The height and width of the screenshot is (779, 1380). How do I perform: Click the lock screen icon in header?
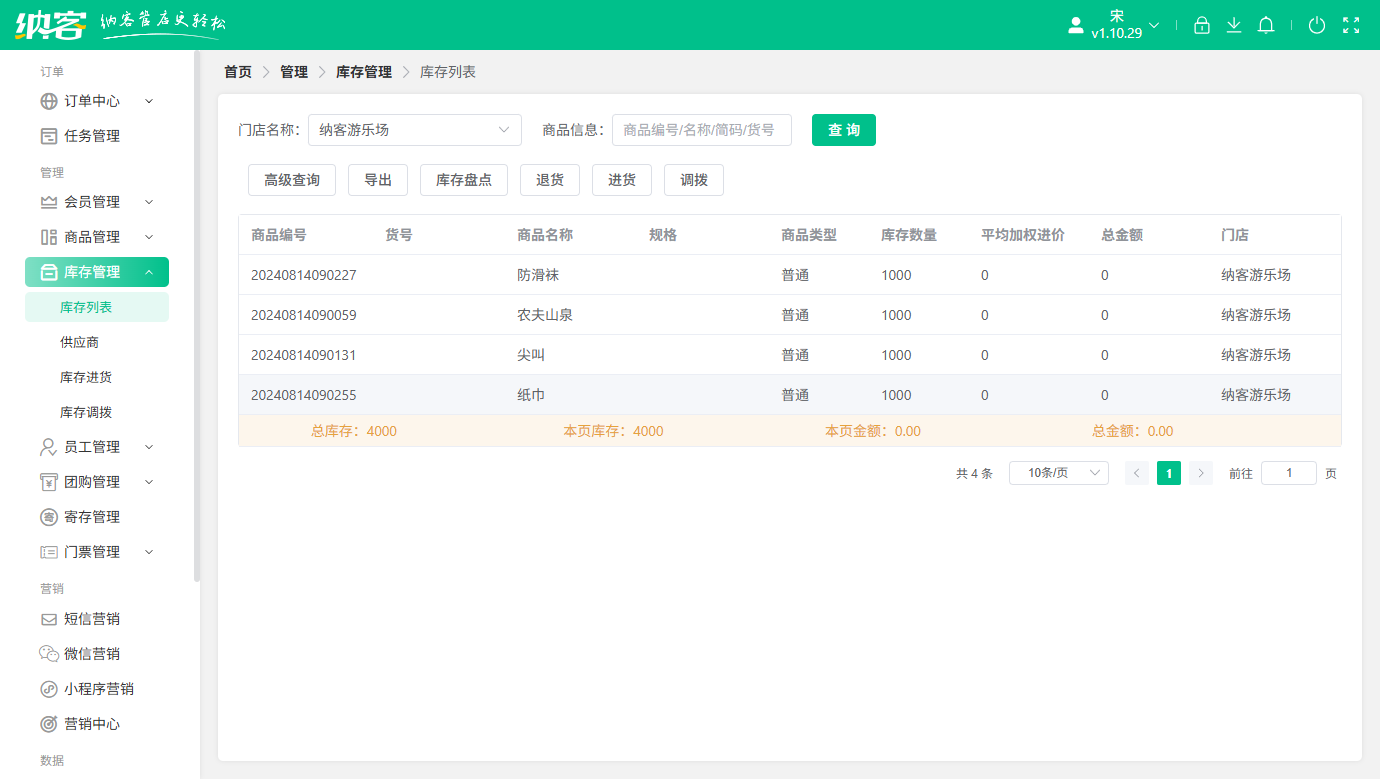[x=1202, y=25]
